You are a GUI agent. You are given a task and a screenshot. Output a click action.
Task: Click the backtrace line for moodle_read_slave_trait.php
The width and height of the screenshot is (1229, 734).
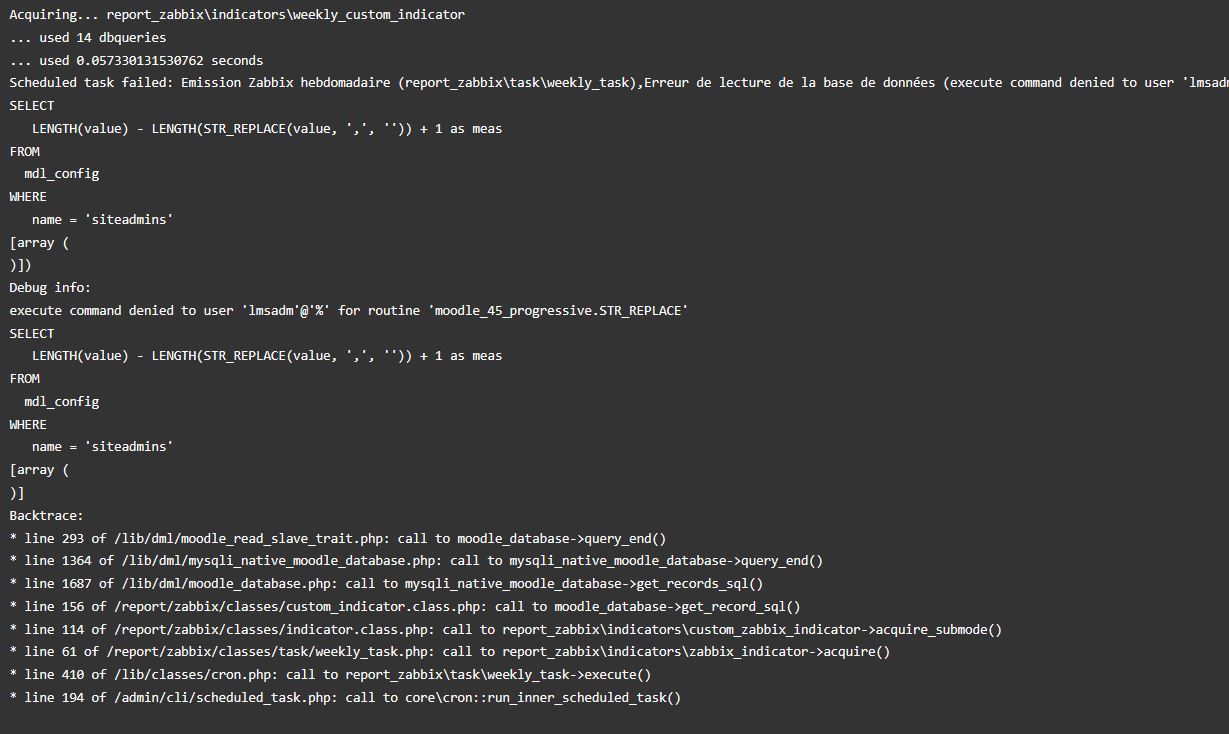point(337,538)
